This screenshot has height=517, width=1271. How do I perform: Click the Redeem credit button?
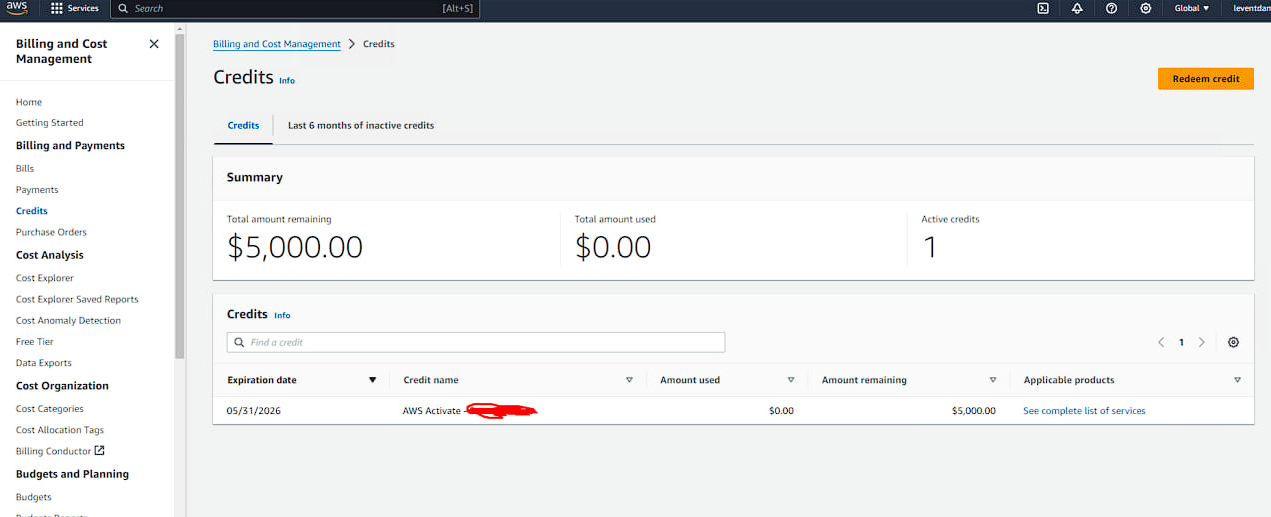pos(1205,79)
